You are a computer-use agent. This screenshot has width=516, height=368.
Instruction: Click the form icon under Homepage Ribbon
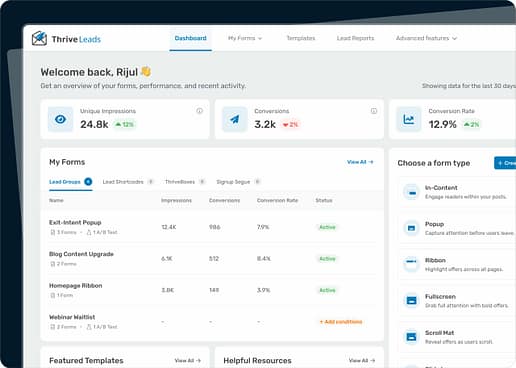pyautogui.click(x=53, y=295)
